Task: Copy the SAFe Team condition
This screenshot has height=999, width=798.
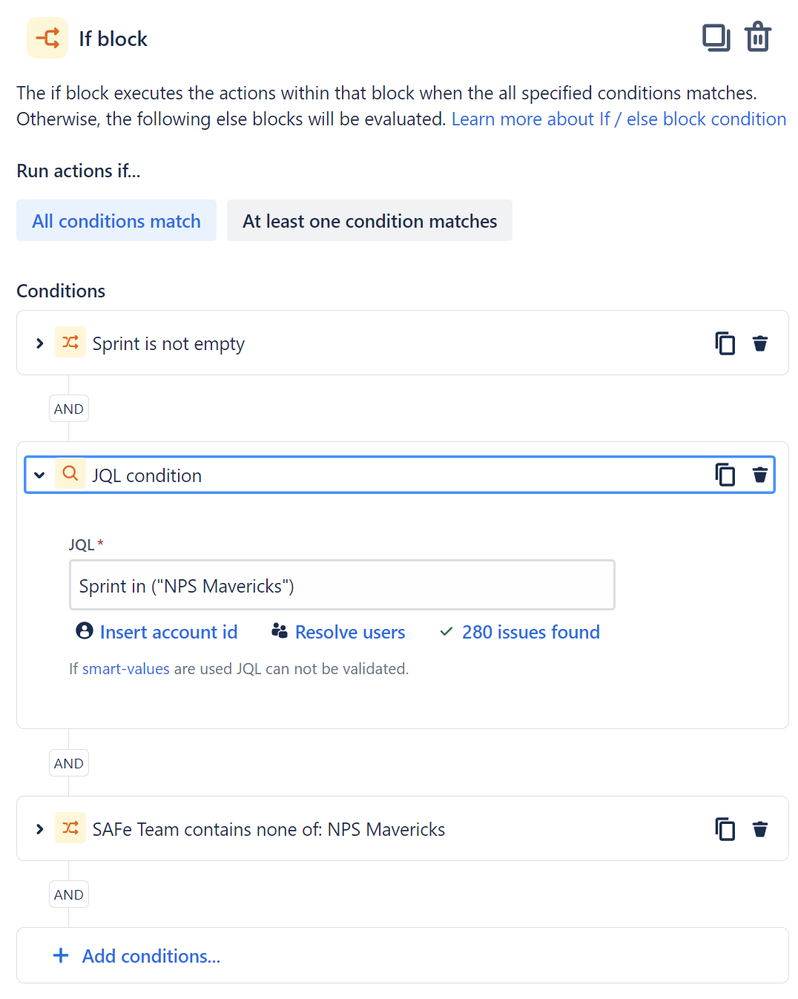Action: coord(725,829)
